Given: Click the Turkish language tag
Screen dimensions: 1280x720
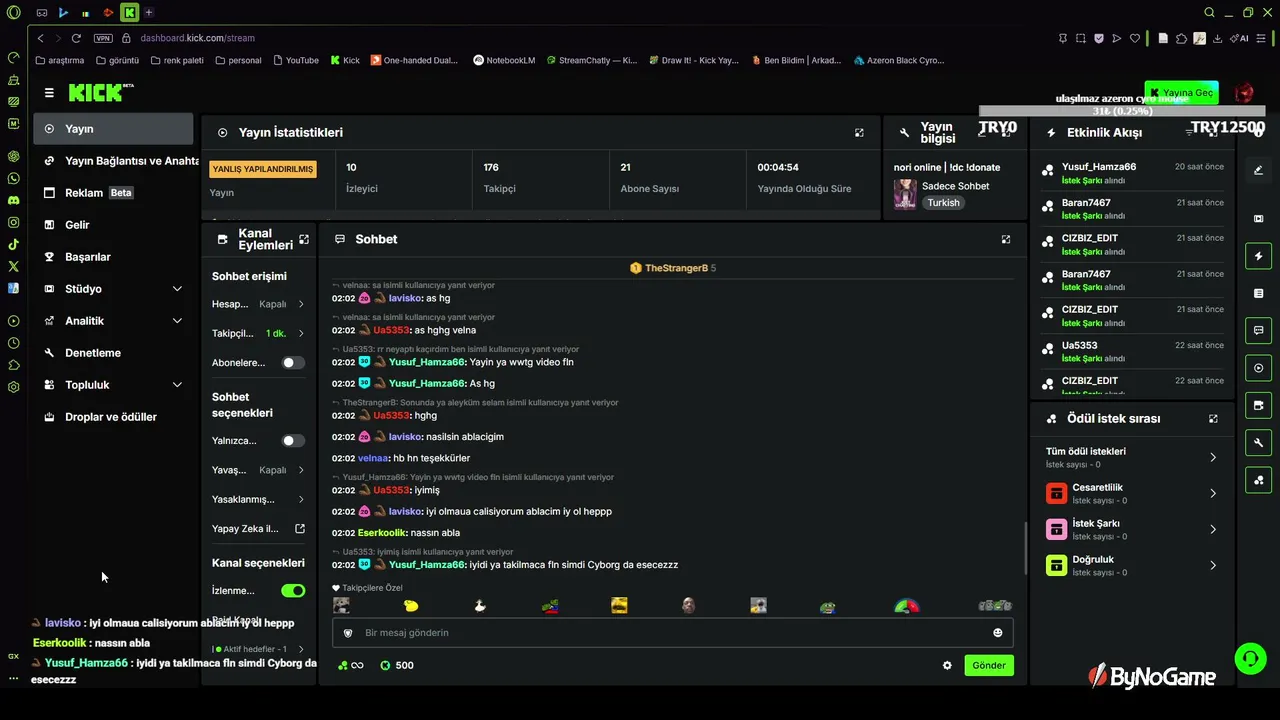Looking at the screenshot, I should coord(943,203).
